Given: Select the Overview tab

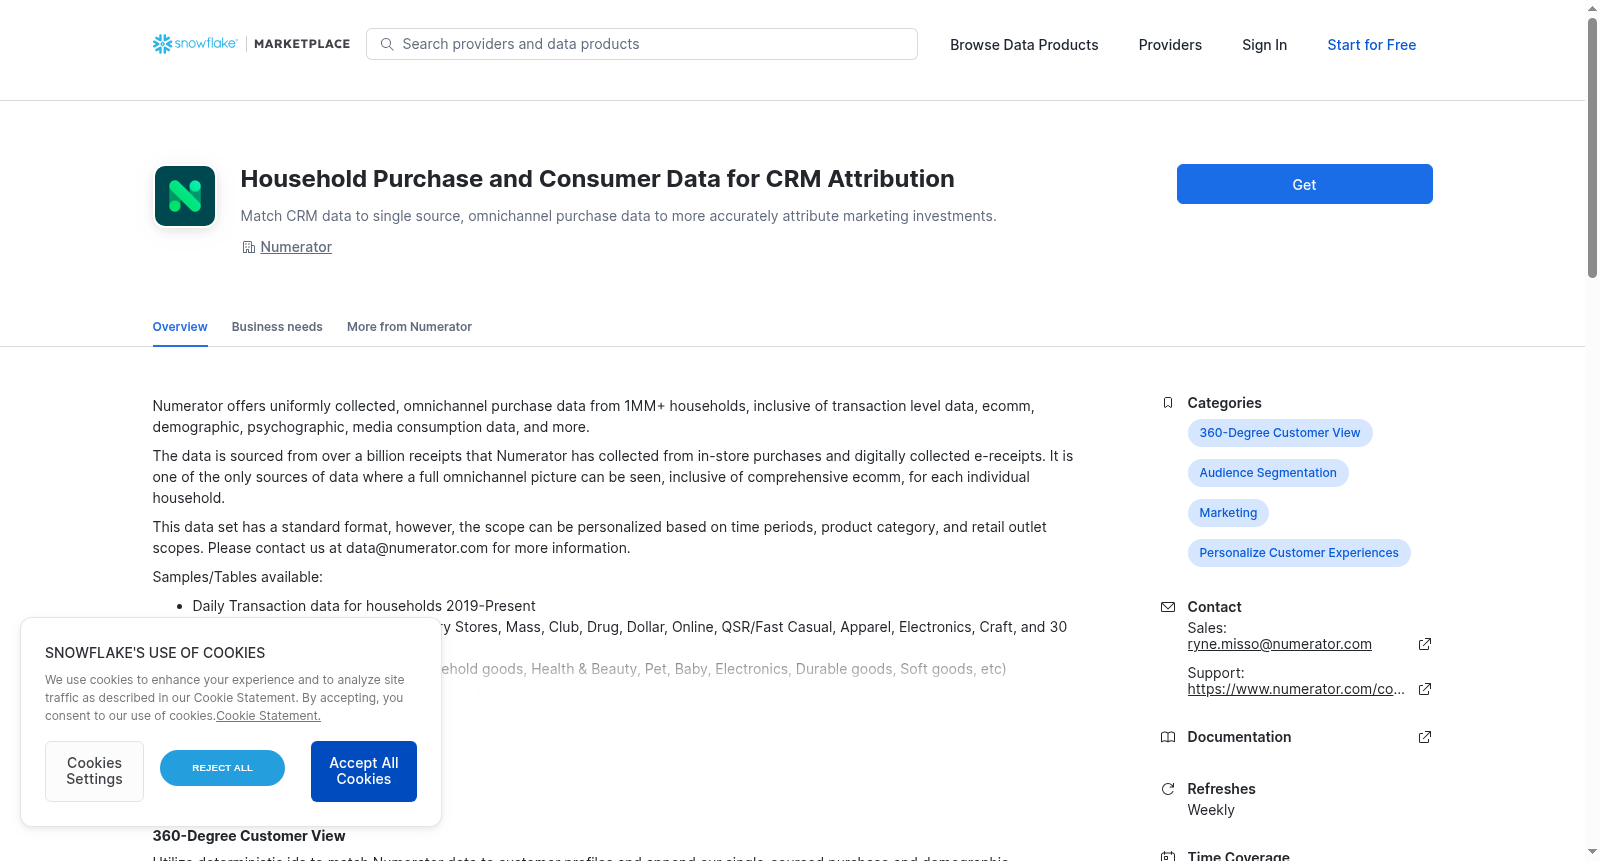Looking at the screenshot, I should click(x=180, y=327).
